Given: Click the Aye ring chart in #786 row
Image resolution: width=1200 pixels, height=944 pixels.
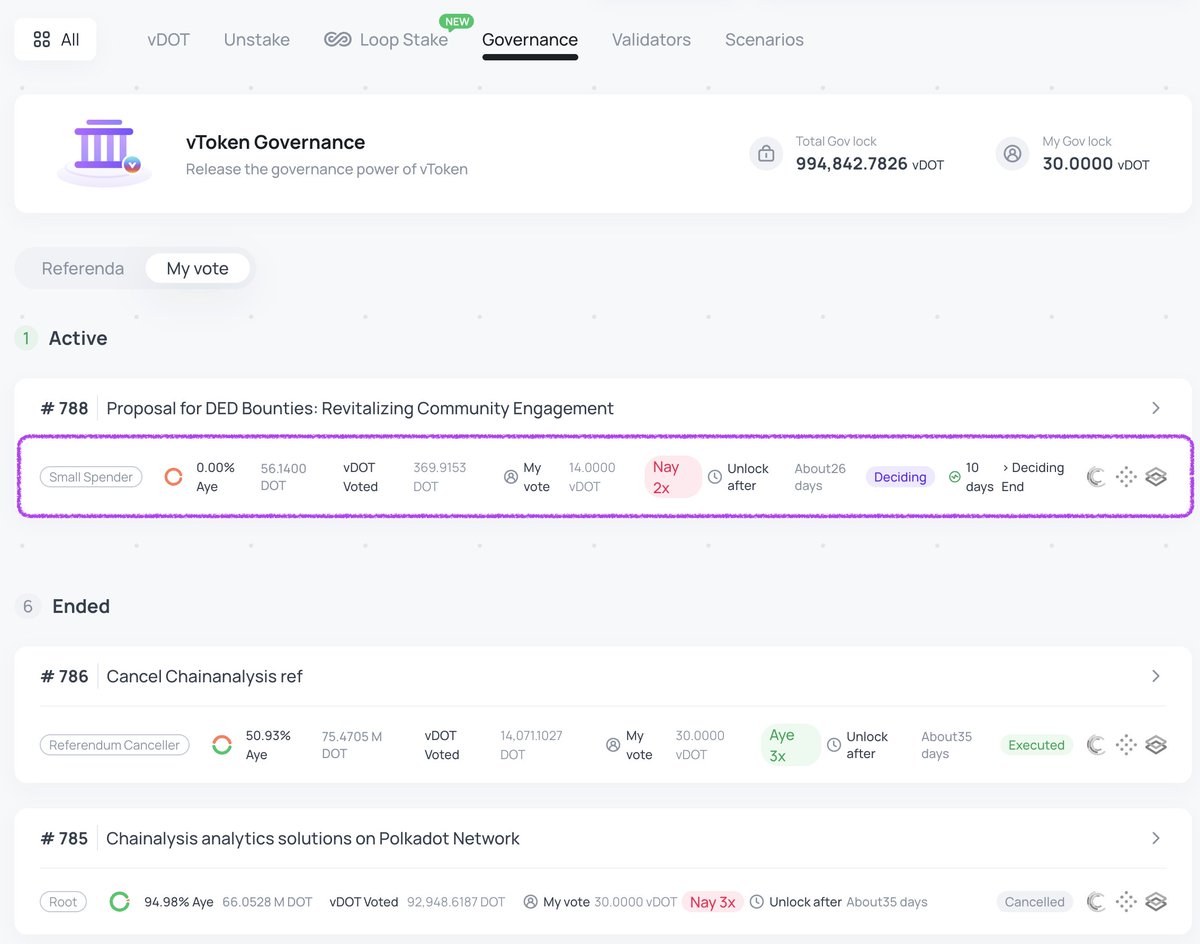Looking at the screenshot, I should [222, 745].
